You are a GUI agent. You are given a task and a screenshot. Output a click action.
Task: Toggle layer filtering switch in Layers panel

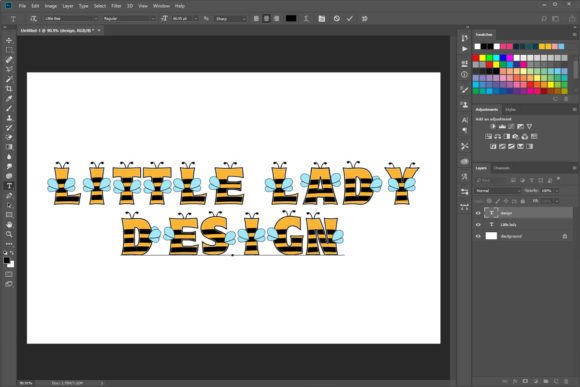[558, 179]
